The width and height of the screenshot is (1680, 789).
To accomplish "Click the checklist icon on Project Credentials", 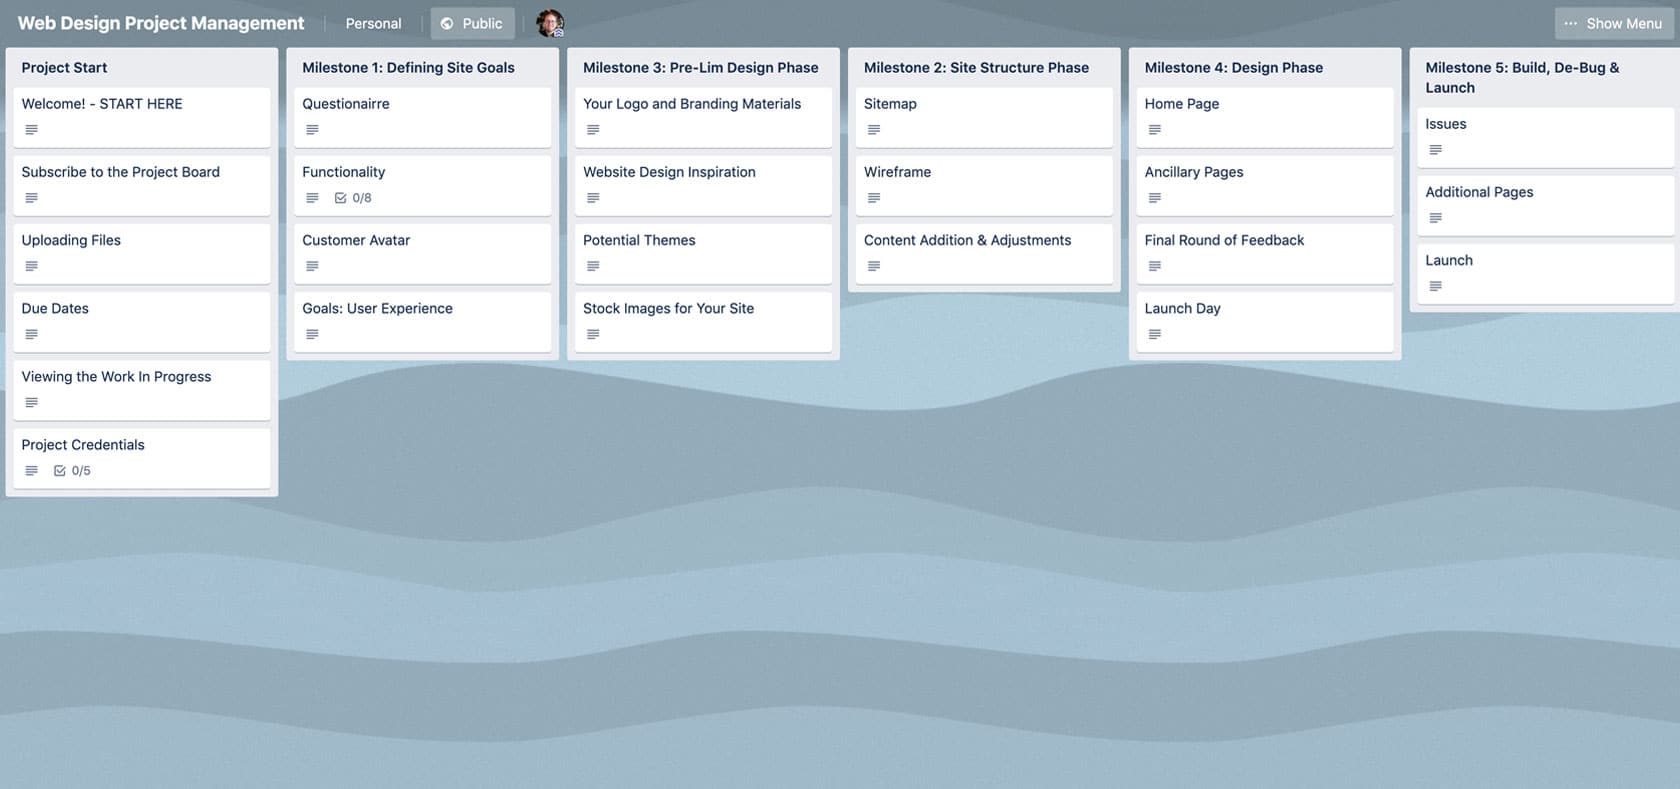I will pos(59,471).
